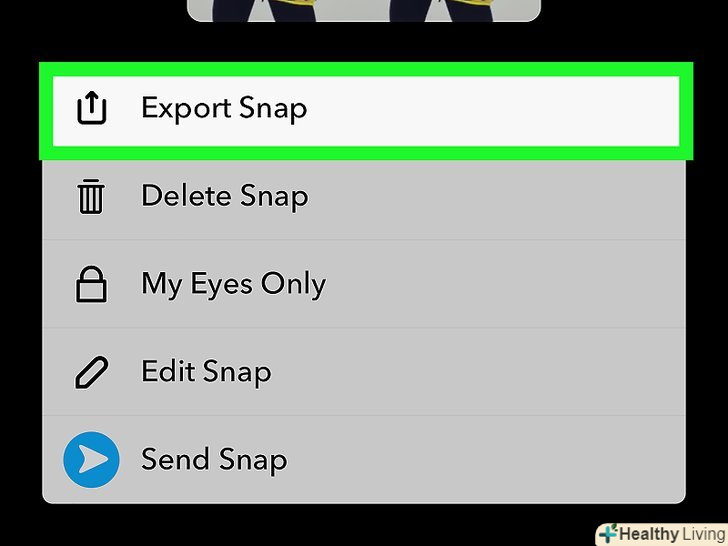The image size is (728, 546).
Task: Tap the empty space in My Eyes Only row
Action: [x=506, y=284]
